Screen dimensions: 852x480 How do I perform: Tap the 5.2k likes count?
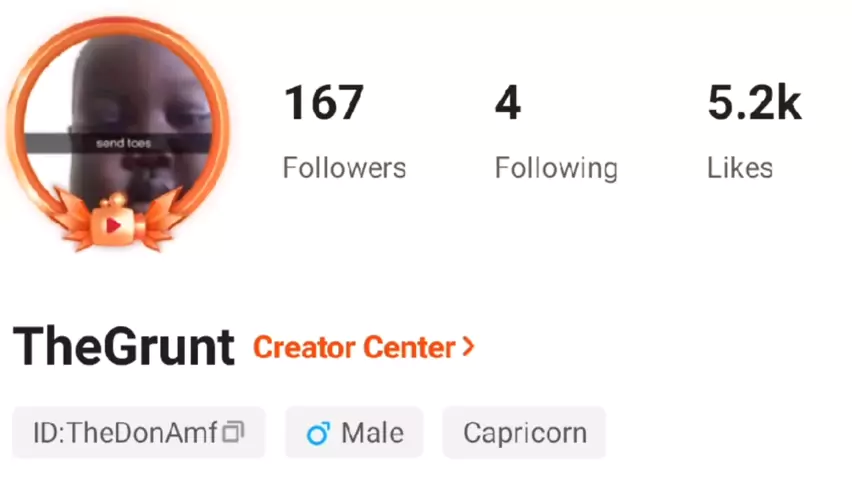pyautogui.click(x=754, y=103)
